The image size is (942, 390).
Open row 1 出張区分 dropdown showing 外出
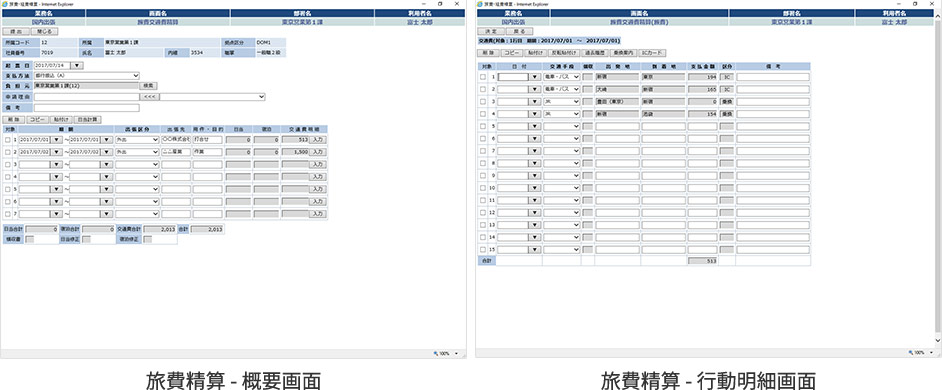pyautogui.click(x=138, y=139)
